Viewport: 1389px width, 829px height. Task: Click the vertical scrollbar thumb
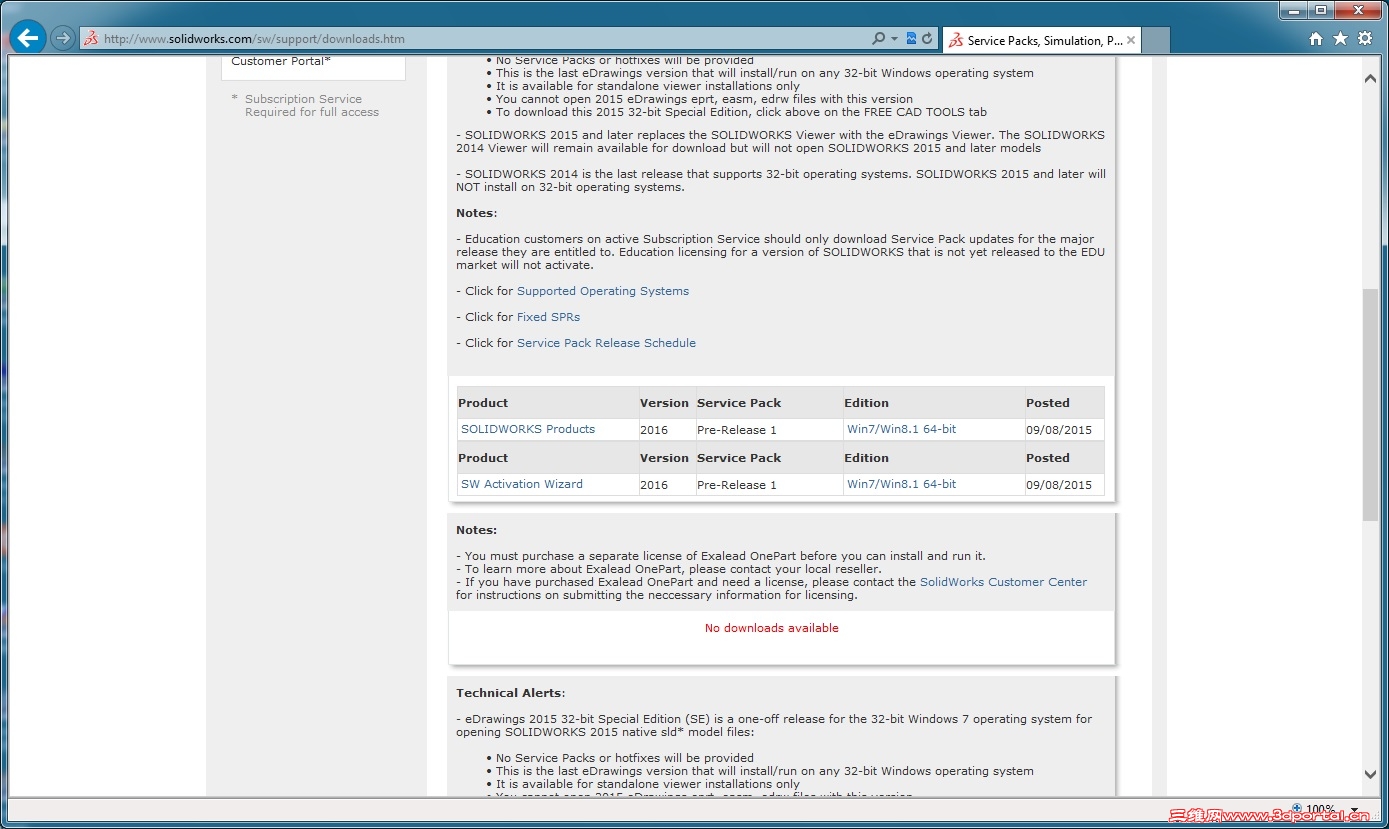tap(1370, 405)
